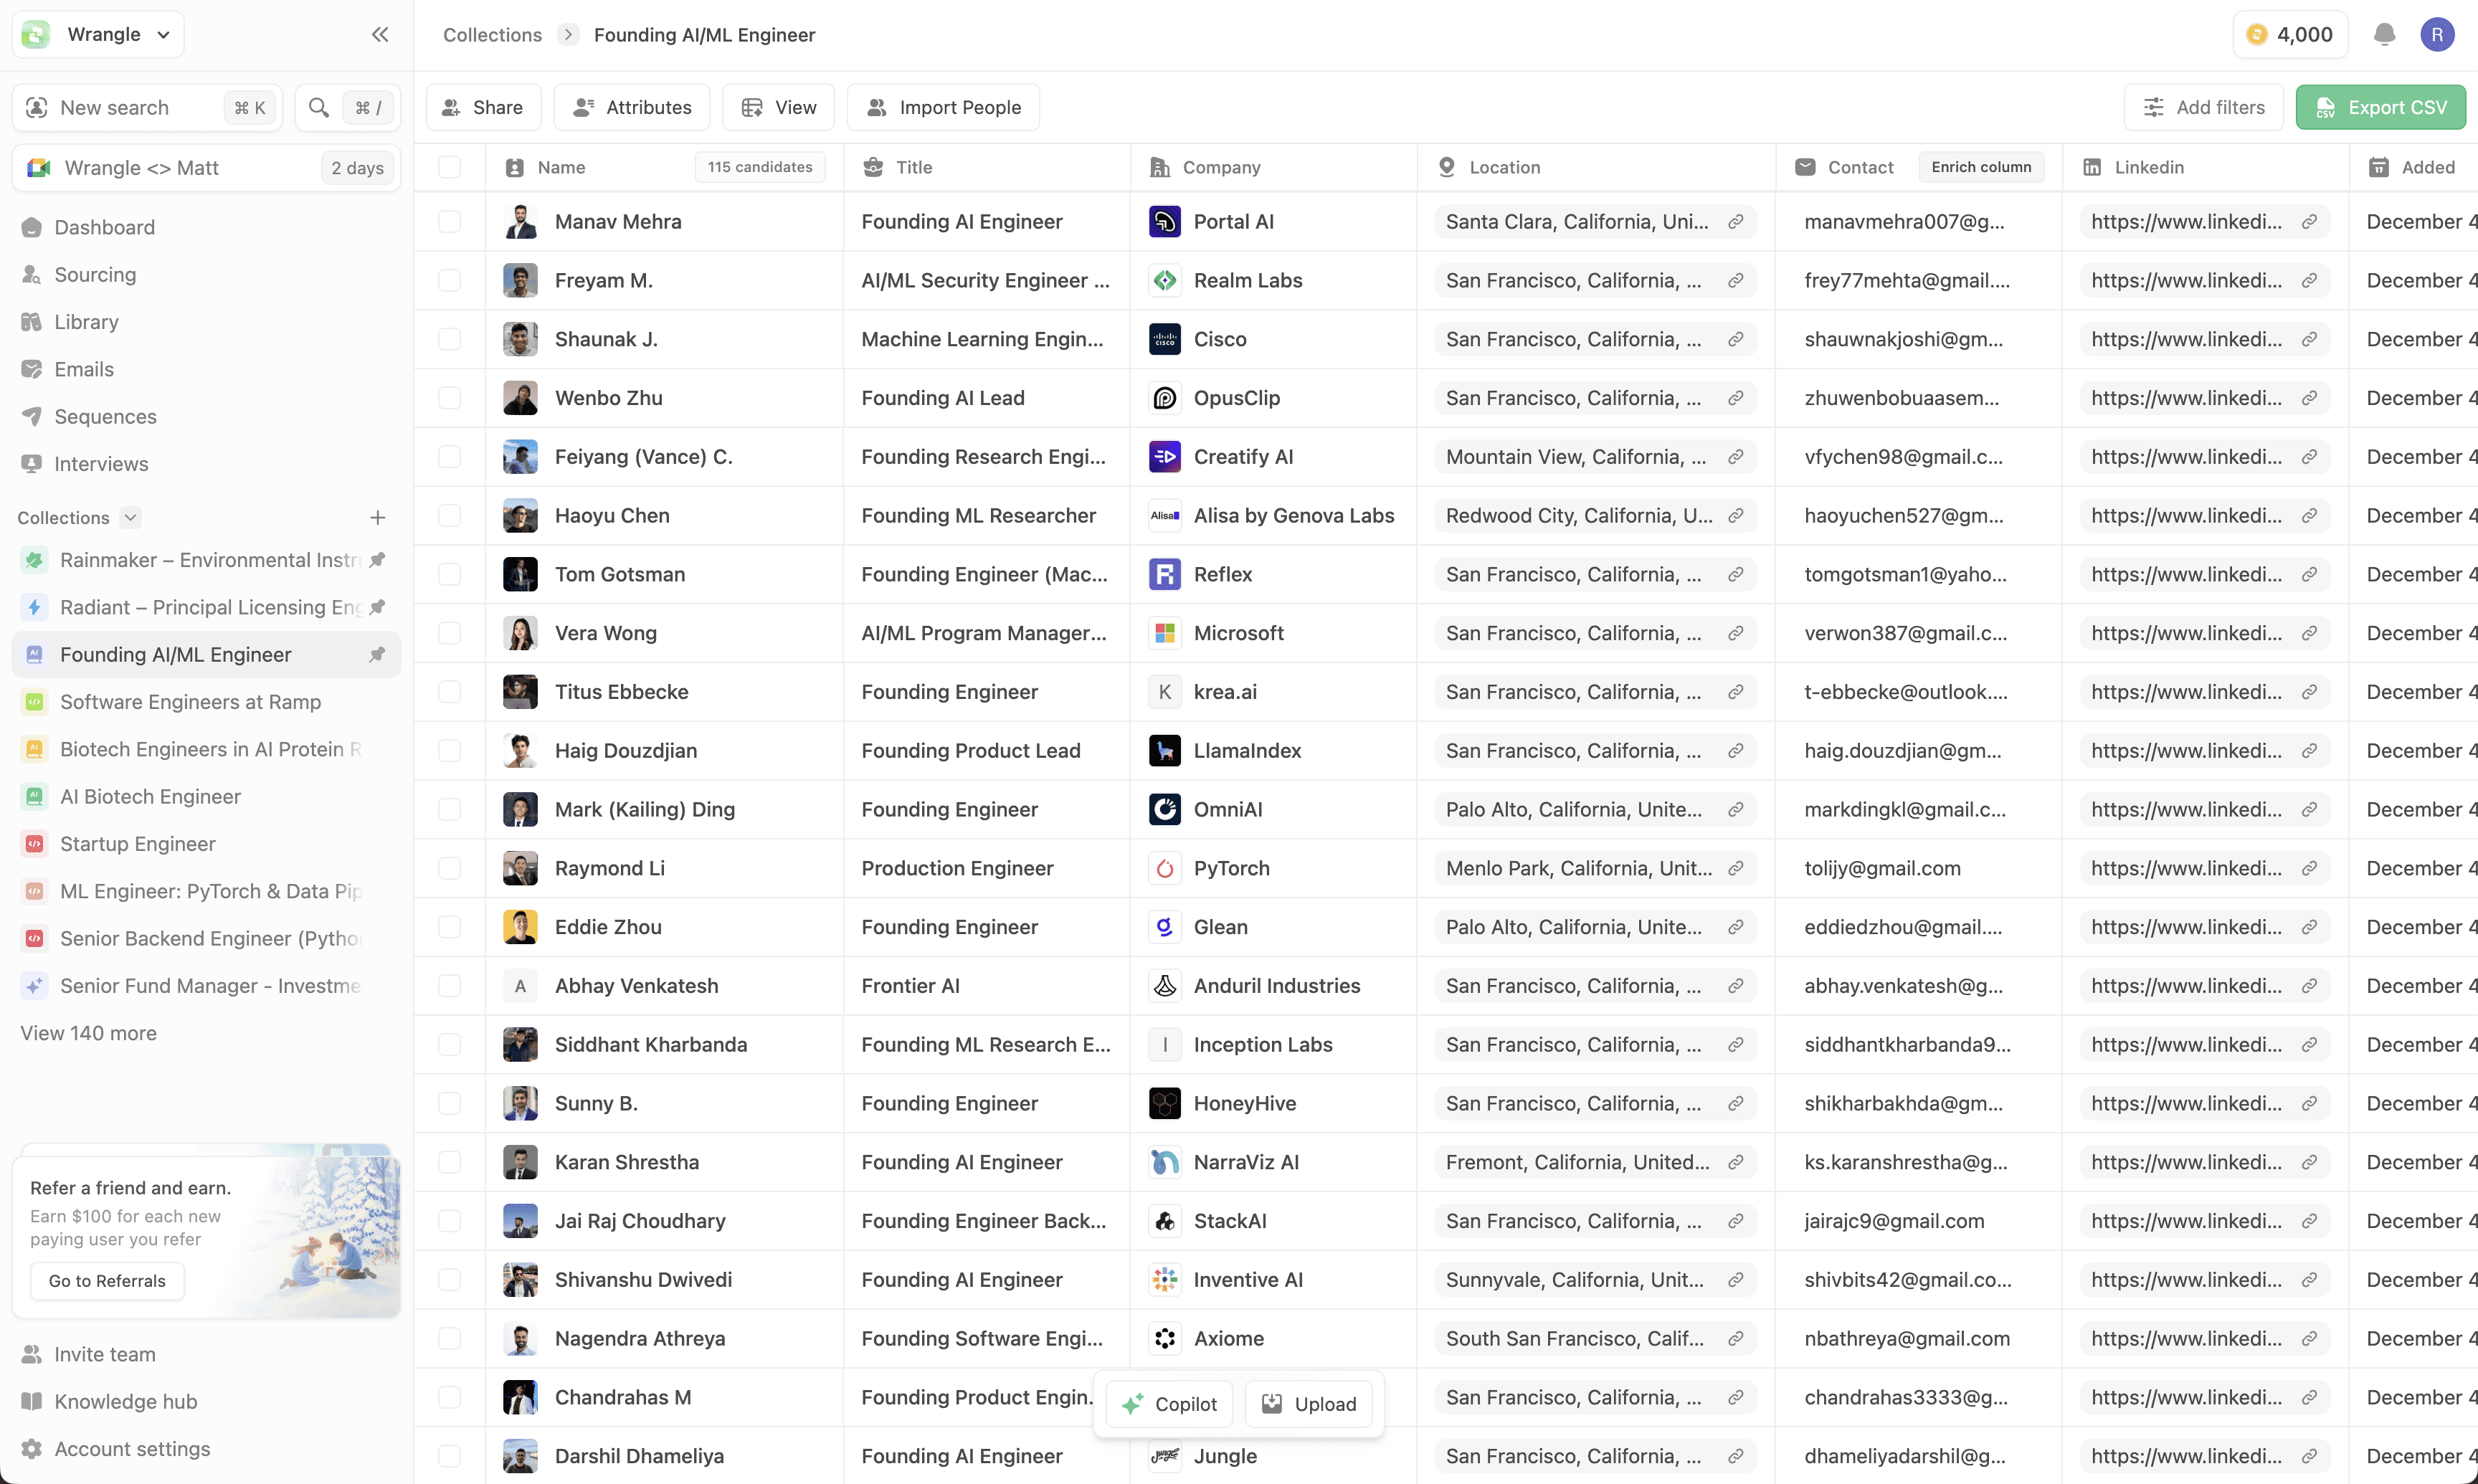Screen dimensions: 2478x1484
Task: Open notifications bell icon
Action: [2384, 35]
